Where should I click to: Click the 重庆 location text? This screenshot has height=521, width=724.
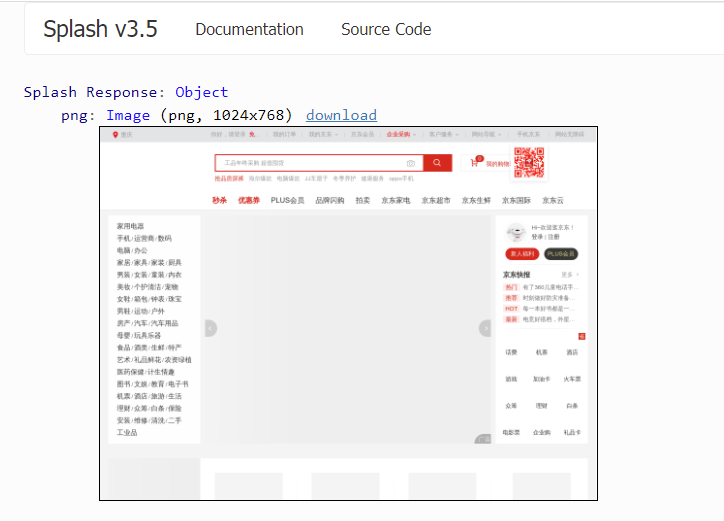(127, 134)
